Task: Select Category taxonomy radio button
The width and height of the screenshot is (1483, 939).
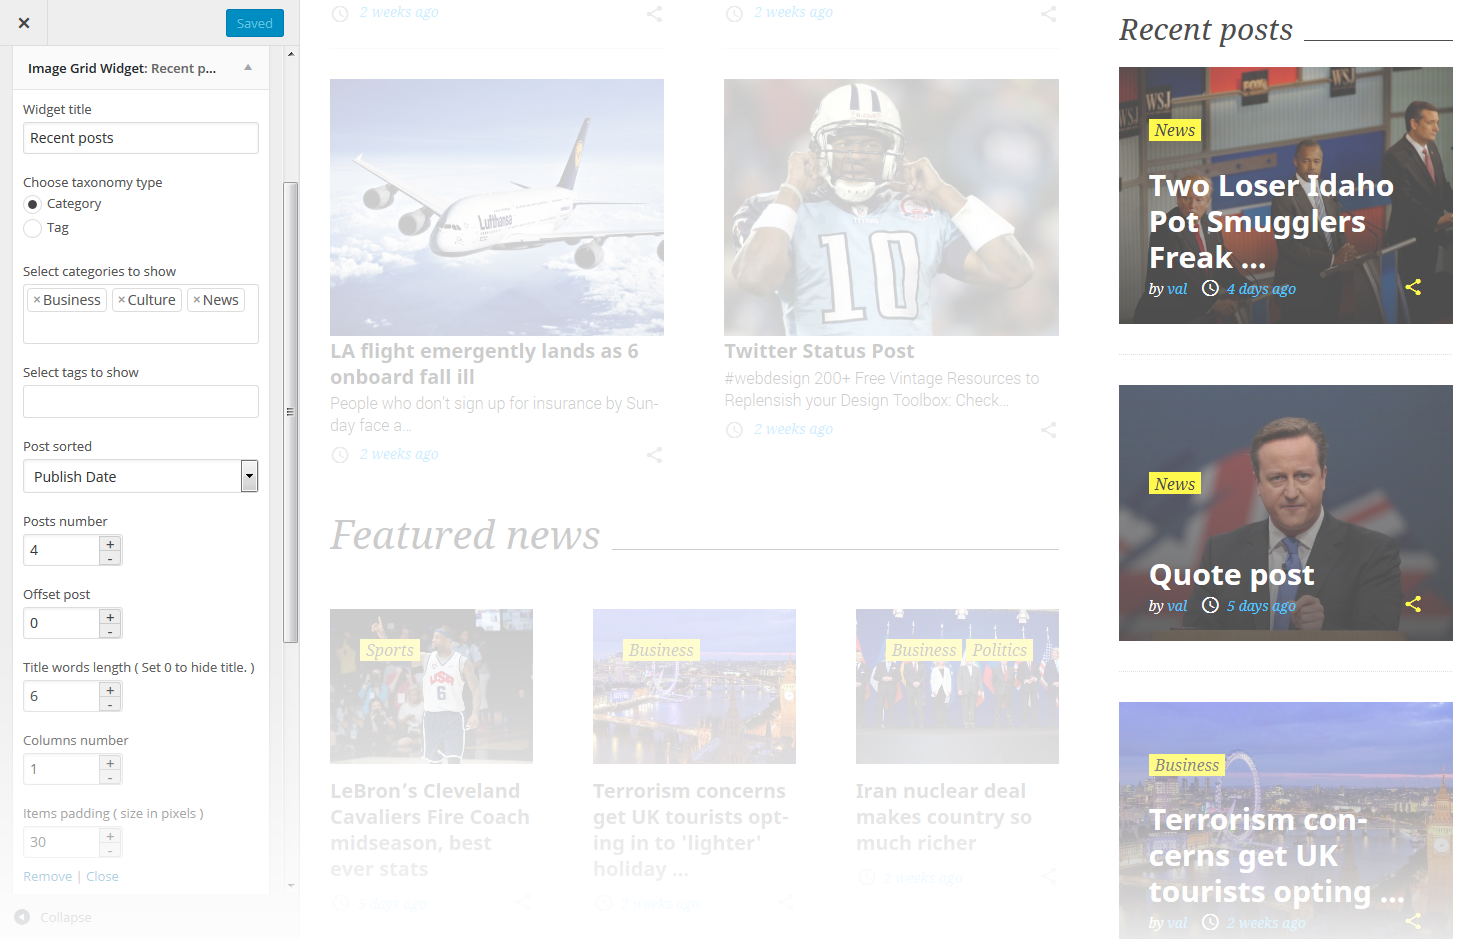Action: point(33,204)
